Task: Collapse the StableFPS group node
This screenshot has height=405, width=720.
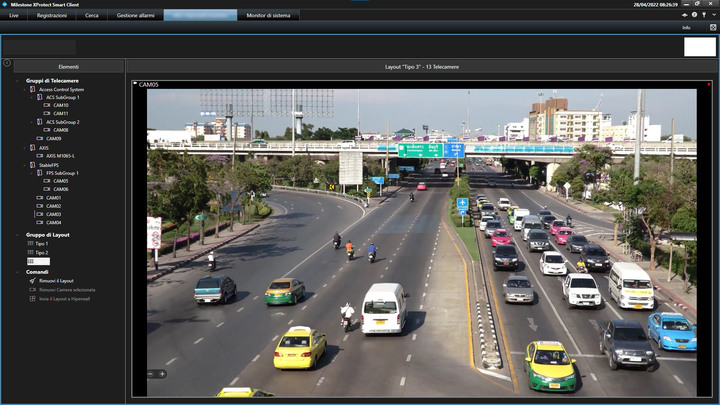Action: 25,165
